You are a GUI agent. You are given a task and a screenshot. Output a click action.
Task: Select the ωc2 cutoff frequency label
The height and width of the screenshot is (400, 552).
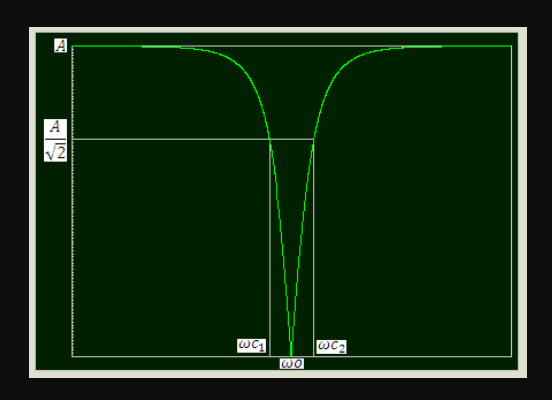tap(331, 346)
